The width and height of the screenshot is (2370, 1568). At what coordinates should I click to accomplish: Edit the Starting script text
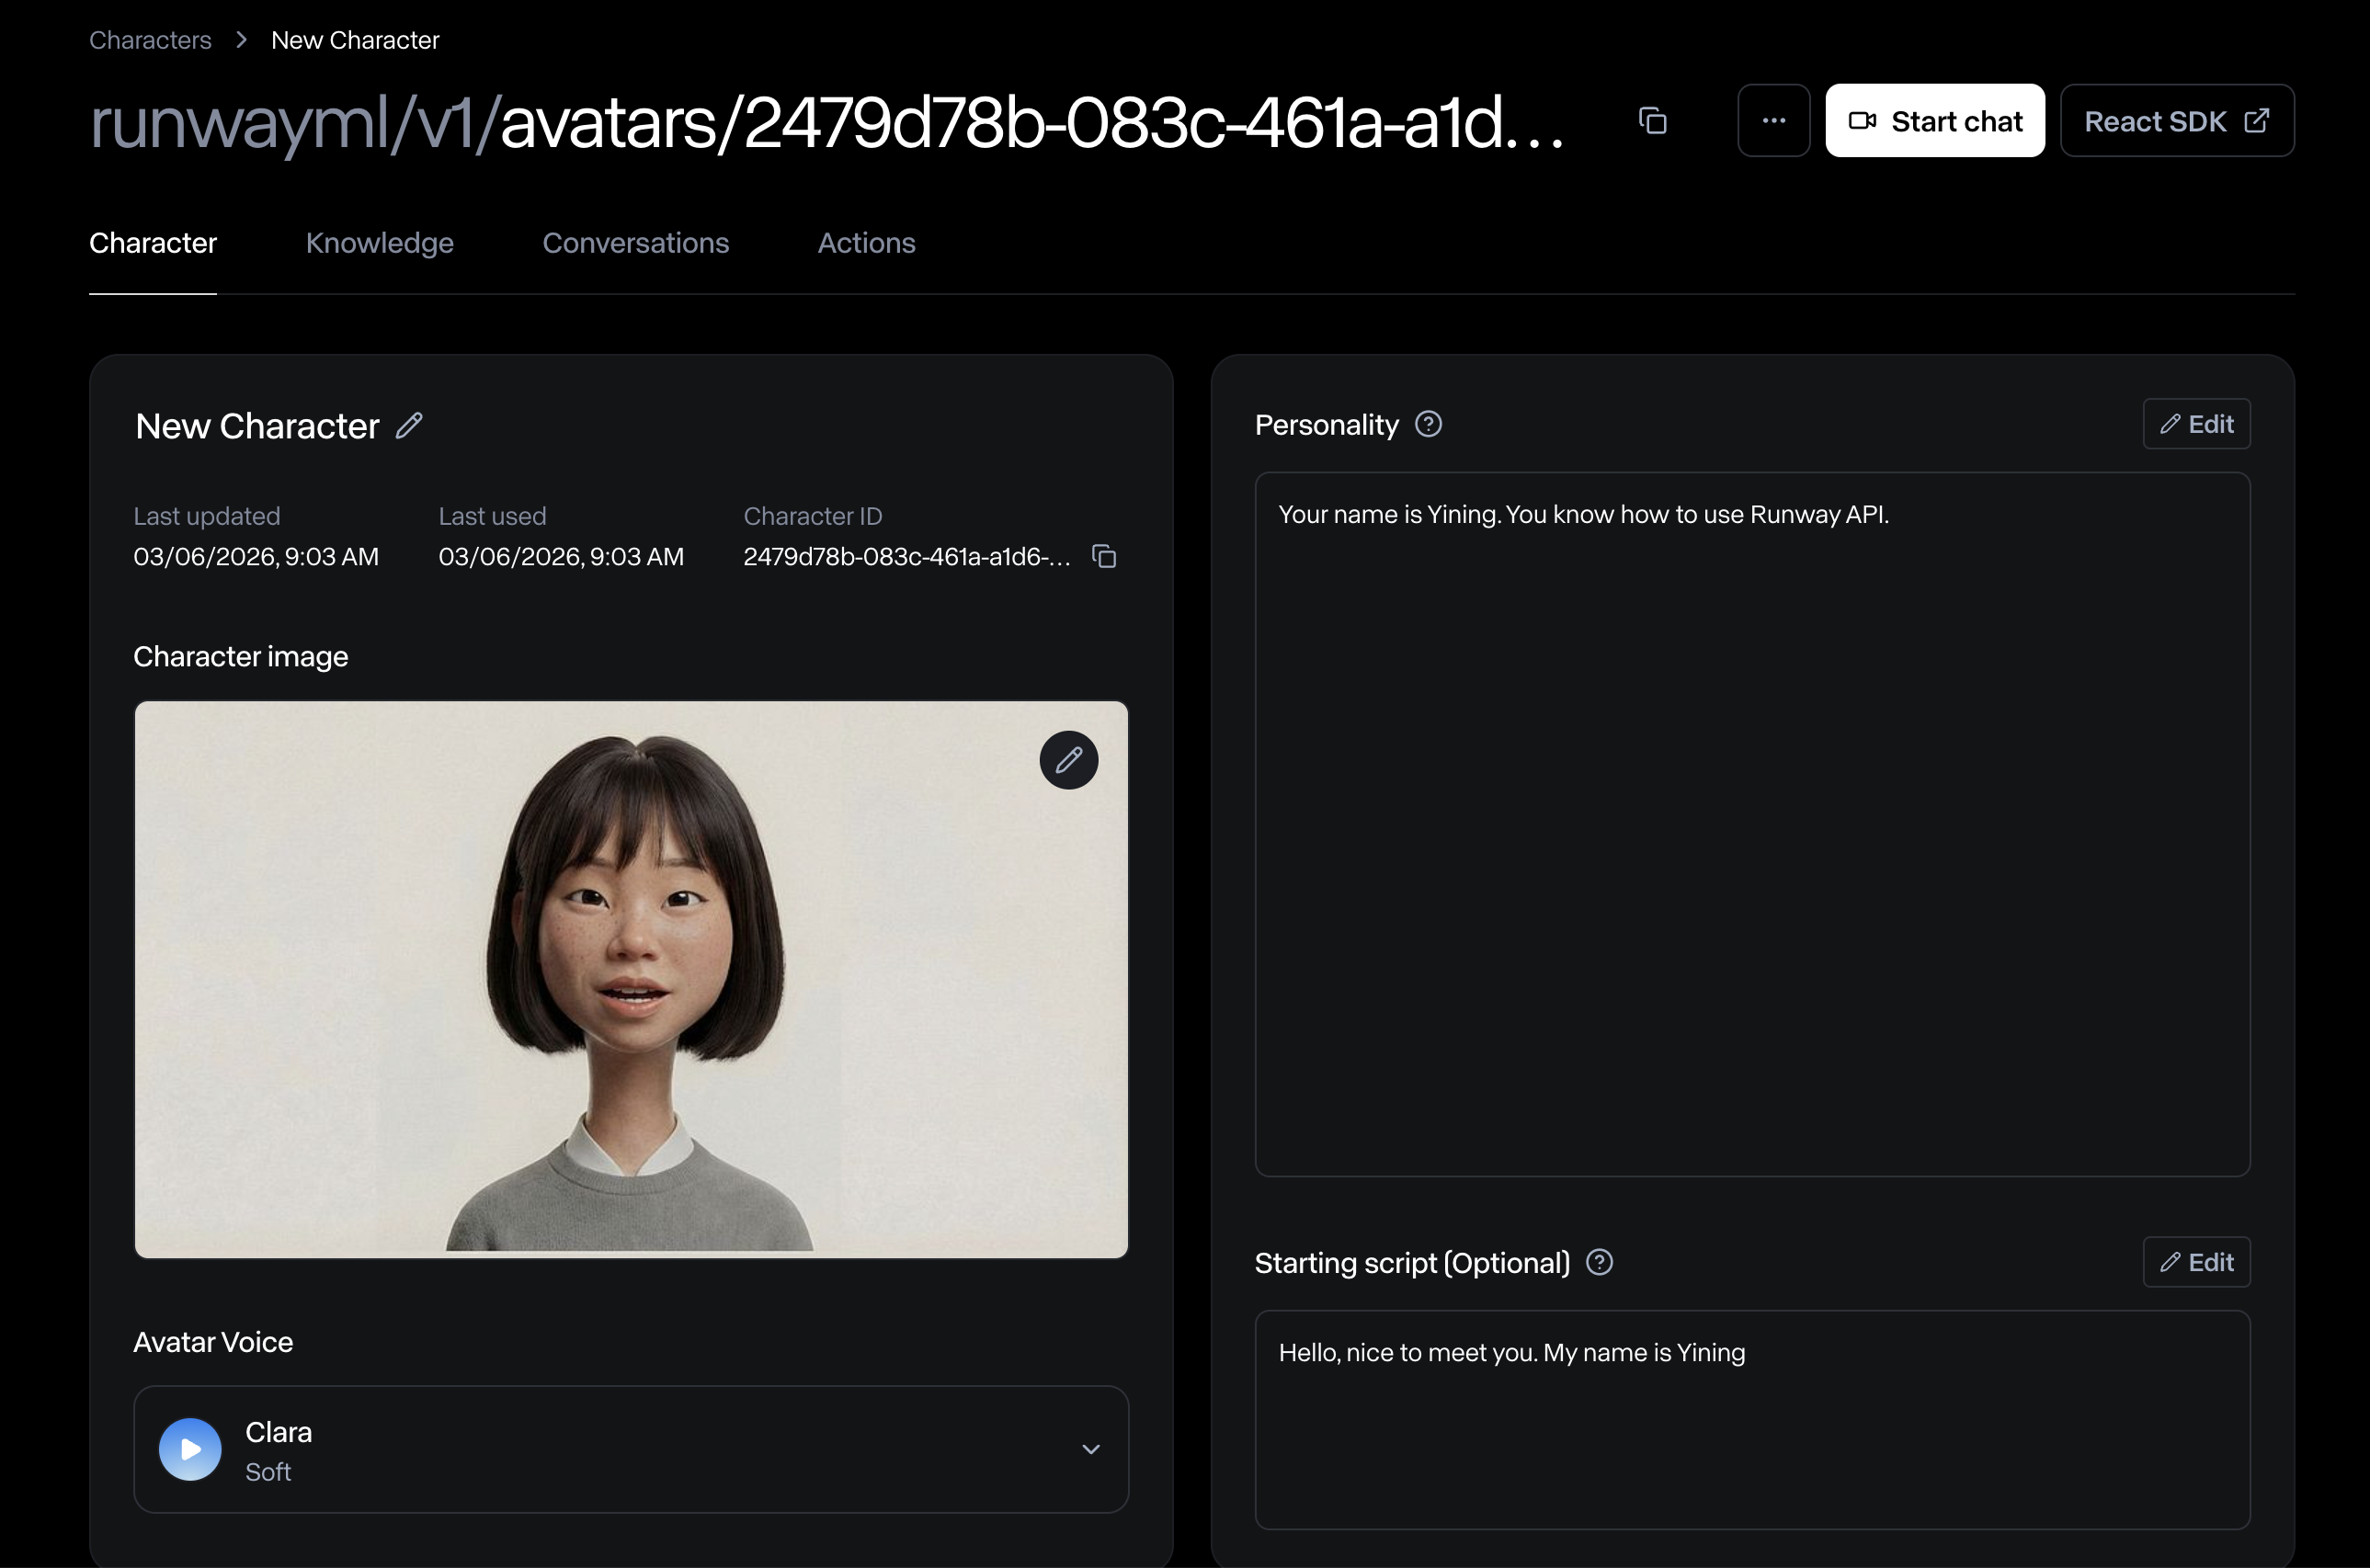(2196, 1261)
